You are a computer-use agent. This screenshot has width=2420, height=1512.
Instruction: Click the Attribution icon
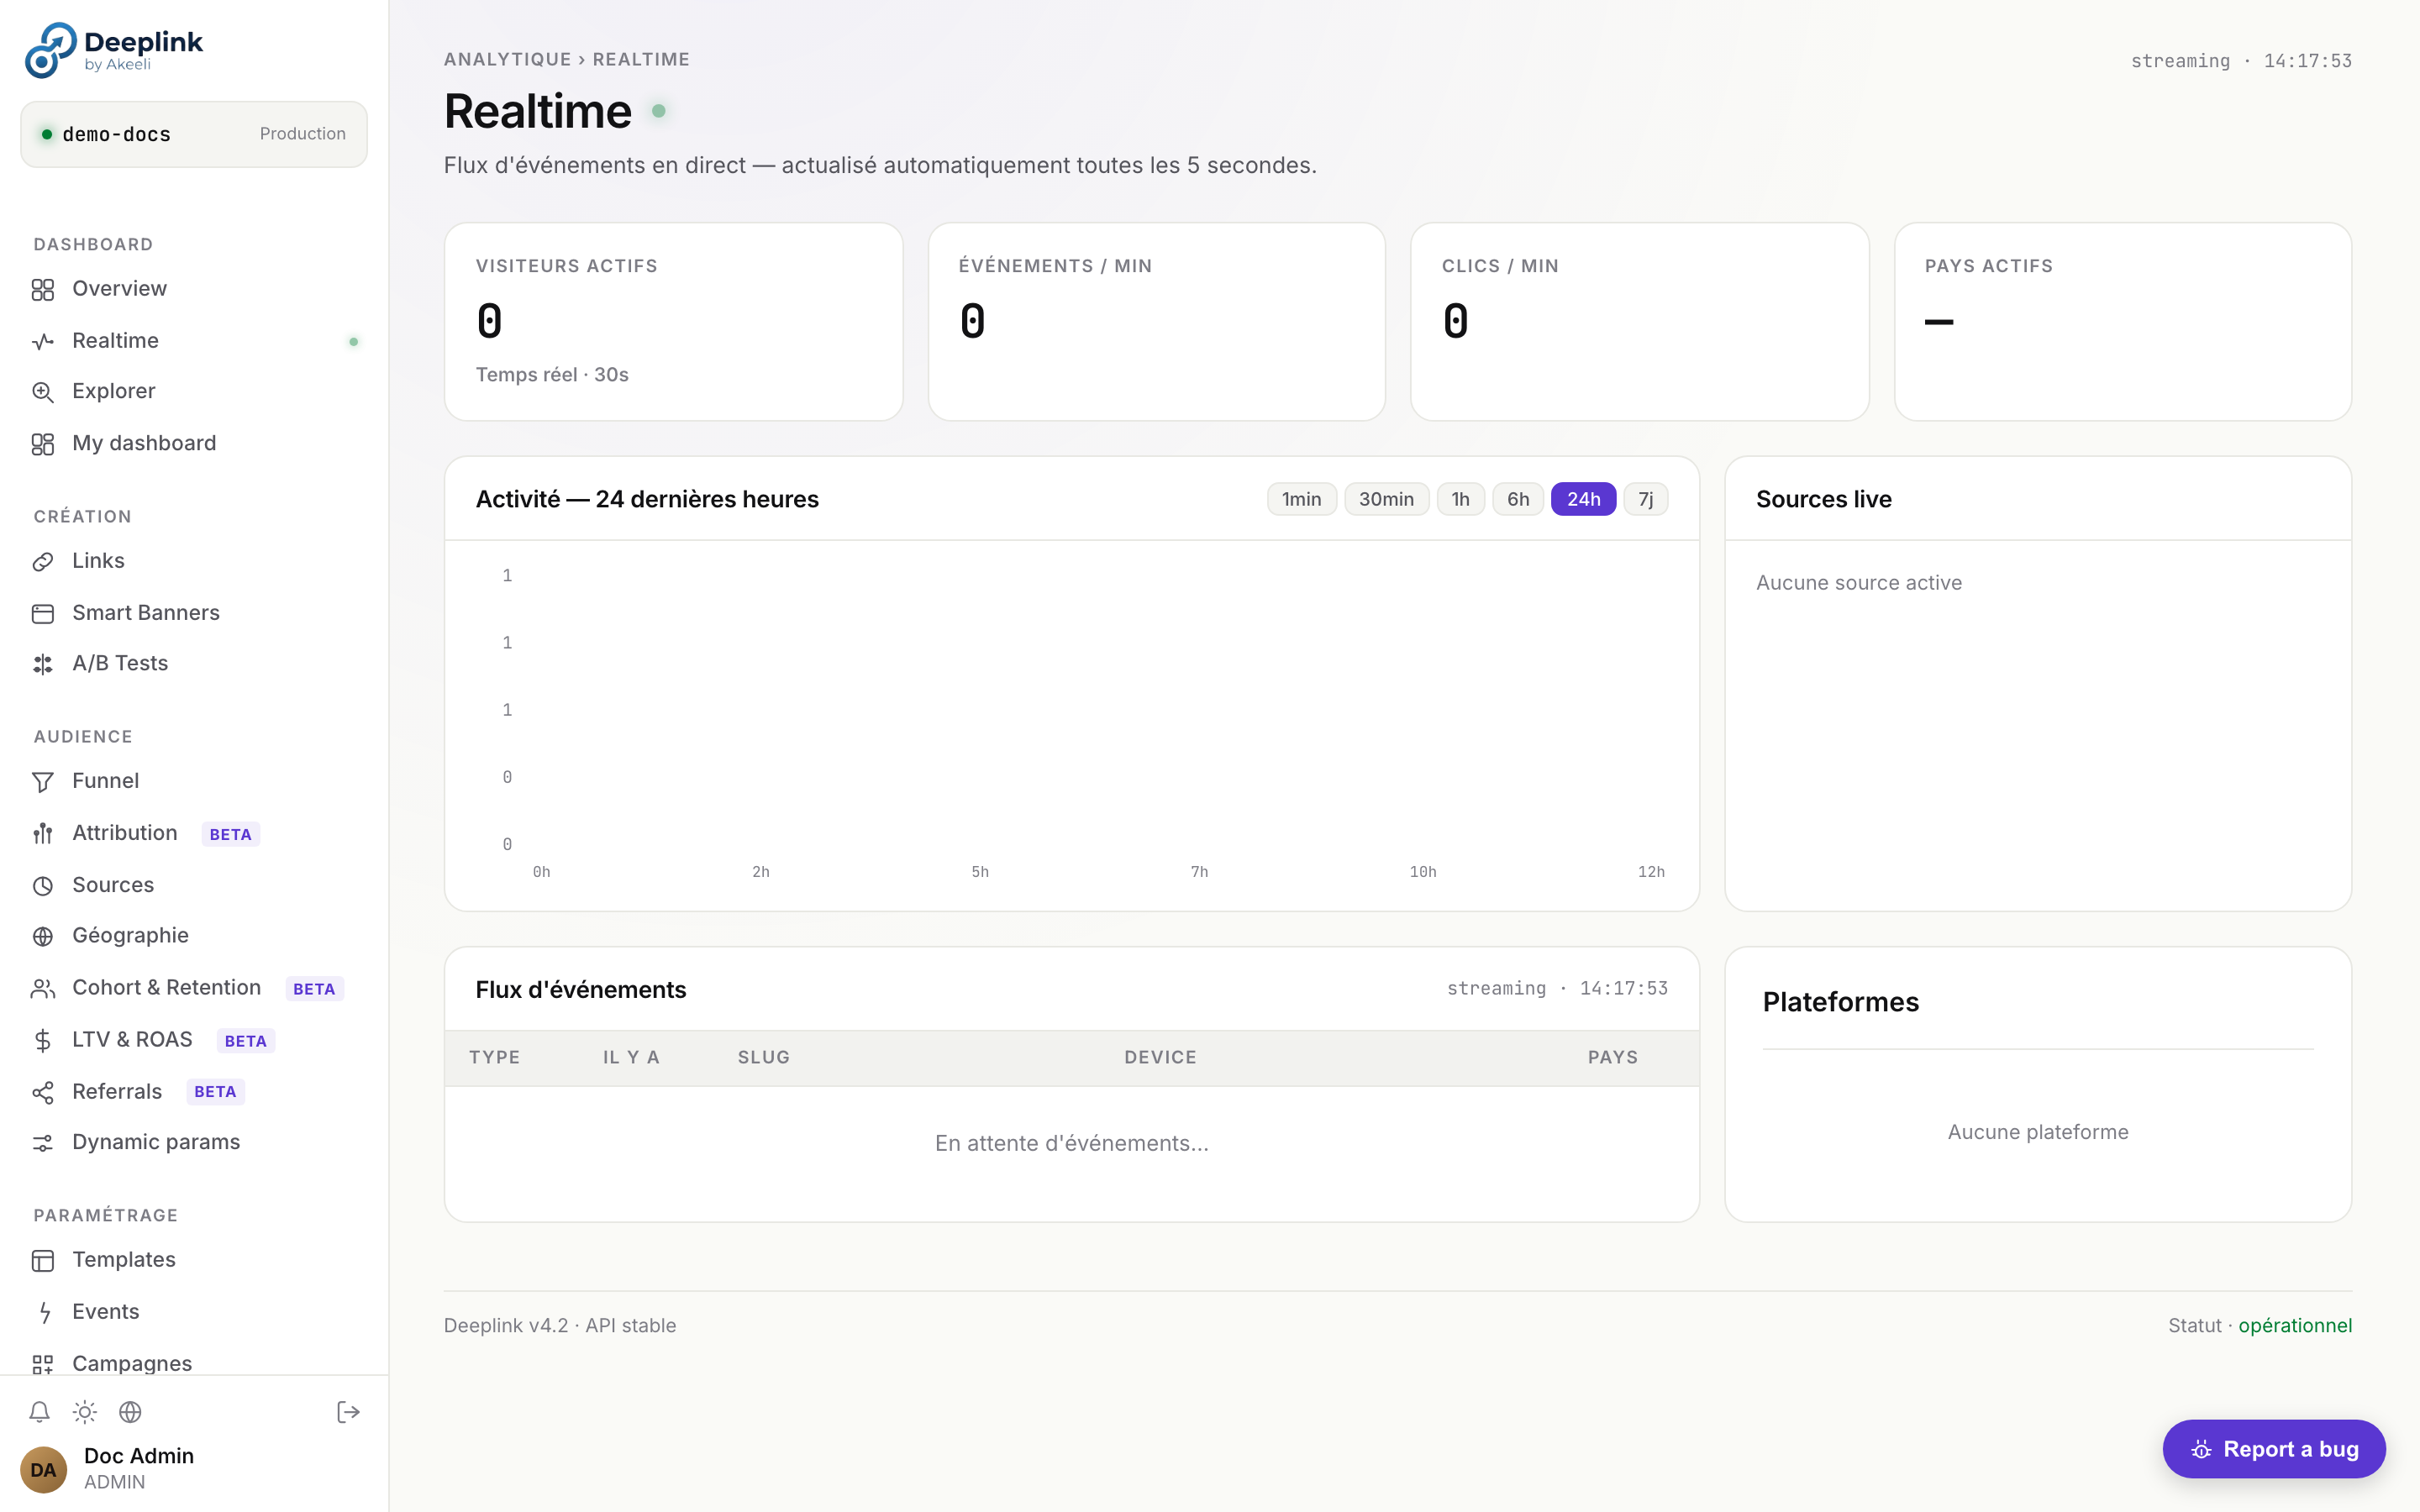(42, 834)
